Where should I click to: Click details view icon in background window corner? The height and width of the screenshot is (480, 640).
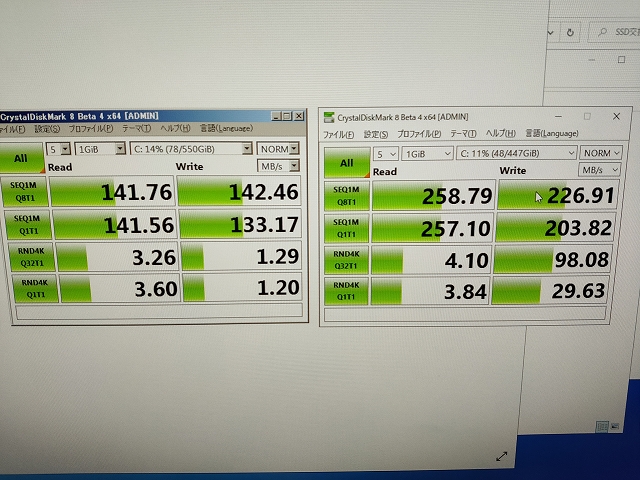(x=602, y=427)
